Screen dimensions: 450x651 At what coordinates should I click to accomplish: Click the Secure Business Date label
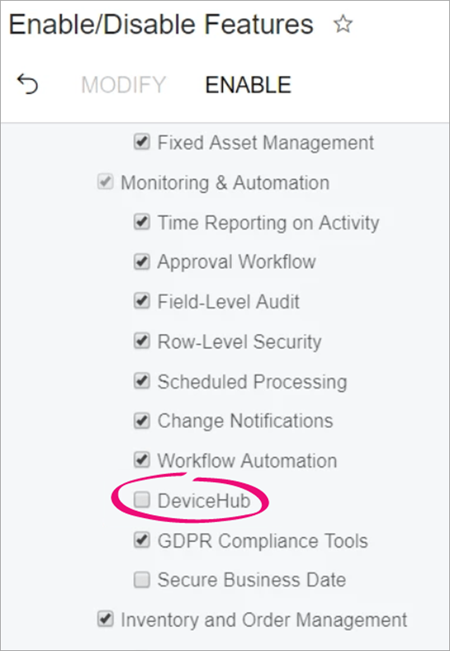pos(252,580)
